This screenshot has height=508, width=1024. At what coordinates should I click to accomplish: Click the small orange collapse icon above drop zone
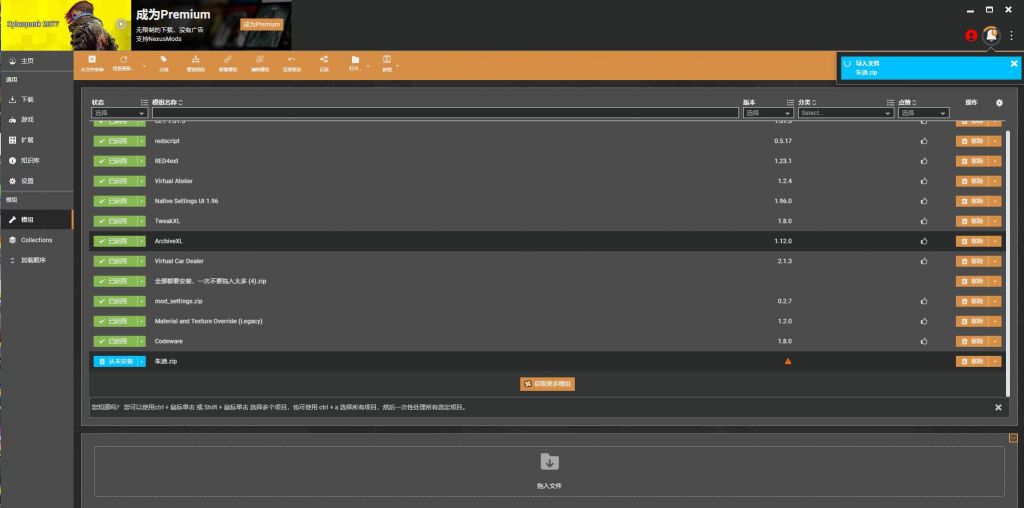pyautogui.click(x=1013, y=437)
